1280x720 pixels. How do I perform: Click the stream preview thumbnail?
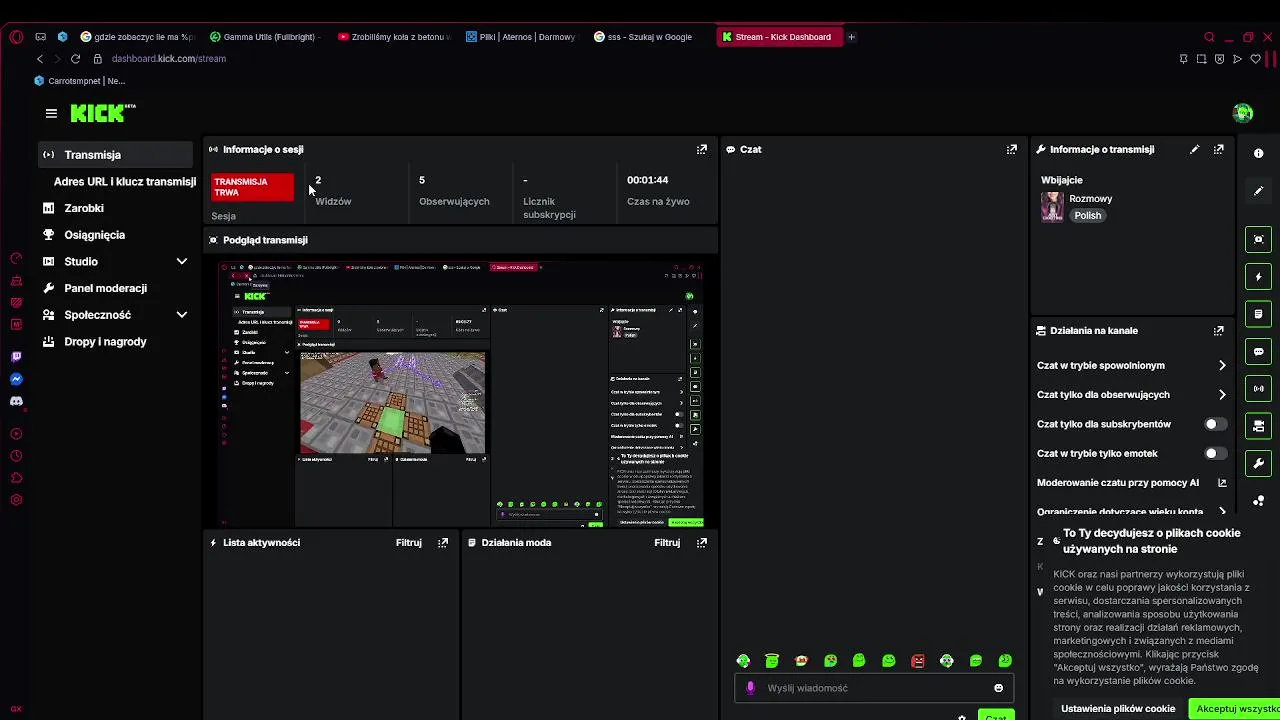(x=461, y=395)
